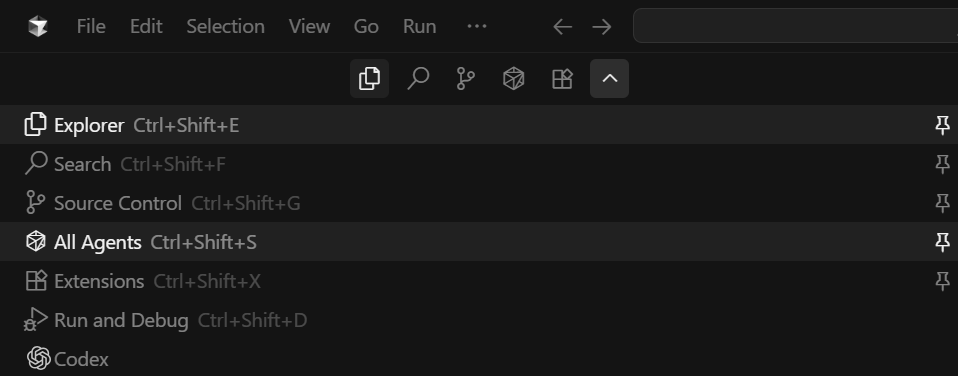958x376 pixels.
Task: Open the File menu
Action: (x=91, y=26)
